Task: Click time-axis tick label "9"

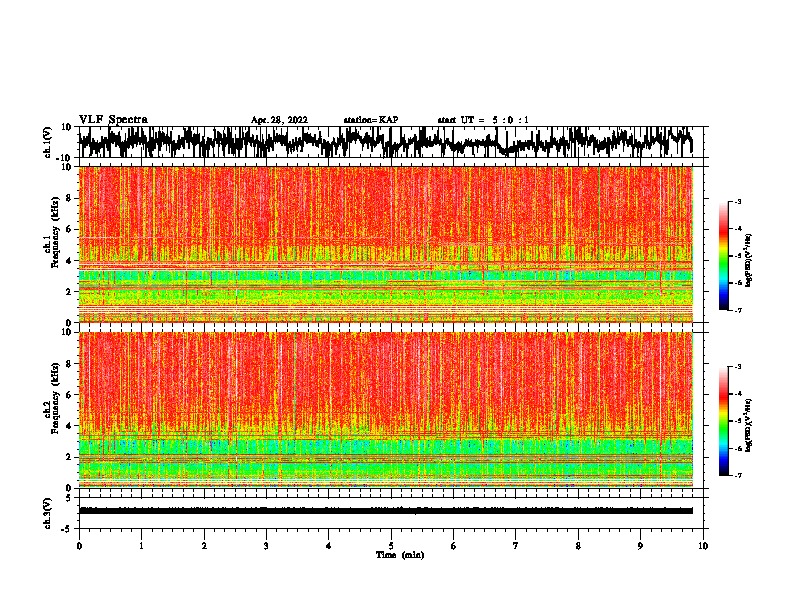Action: point(640,546)
